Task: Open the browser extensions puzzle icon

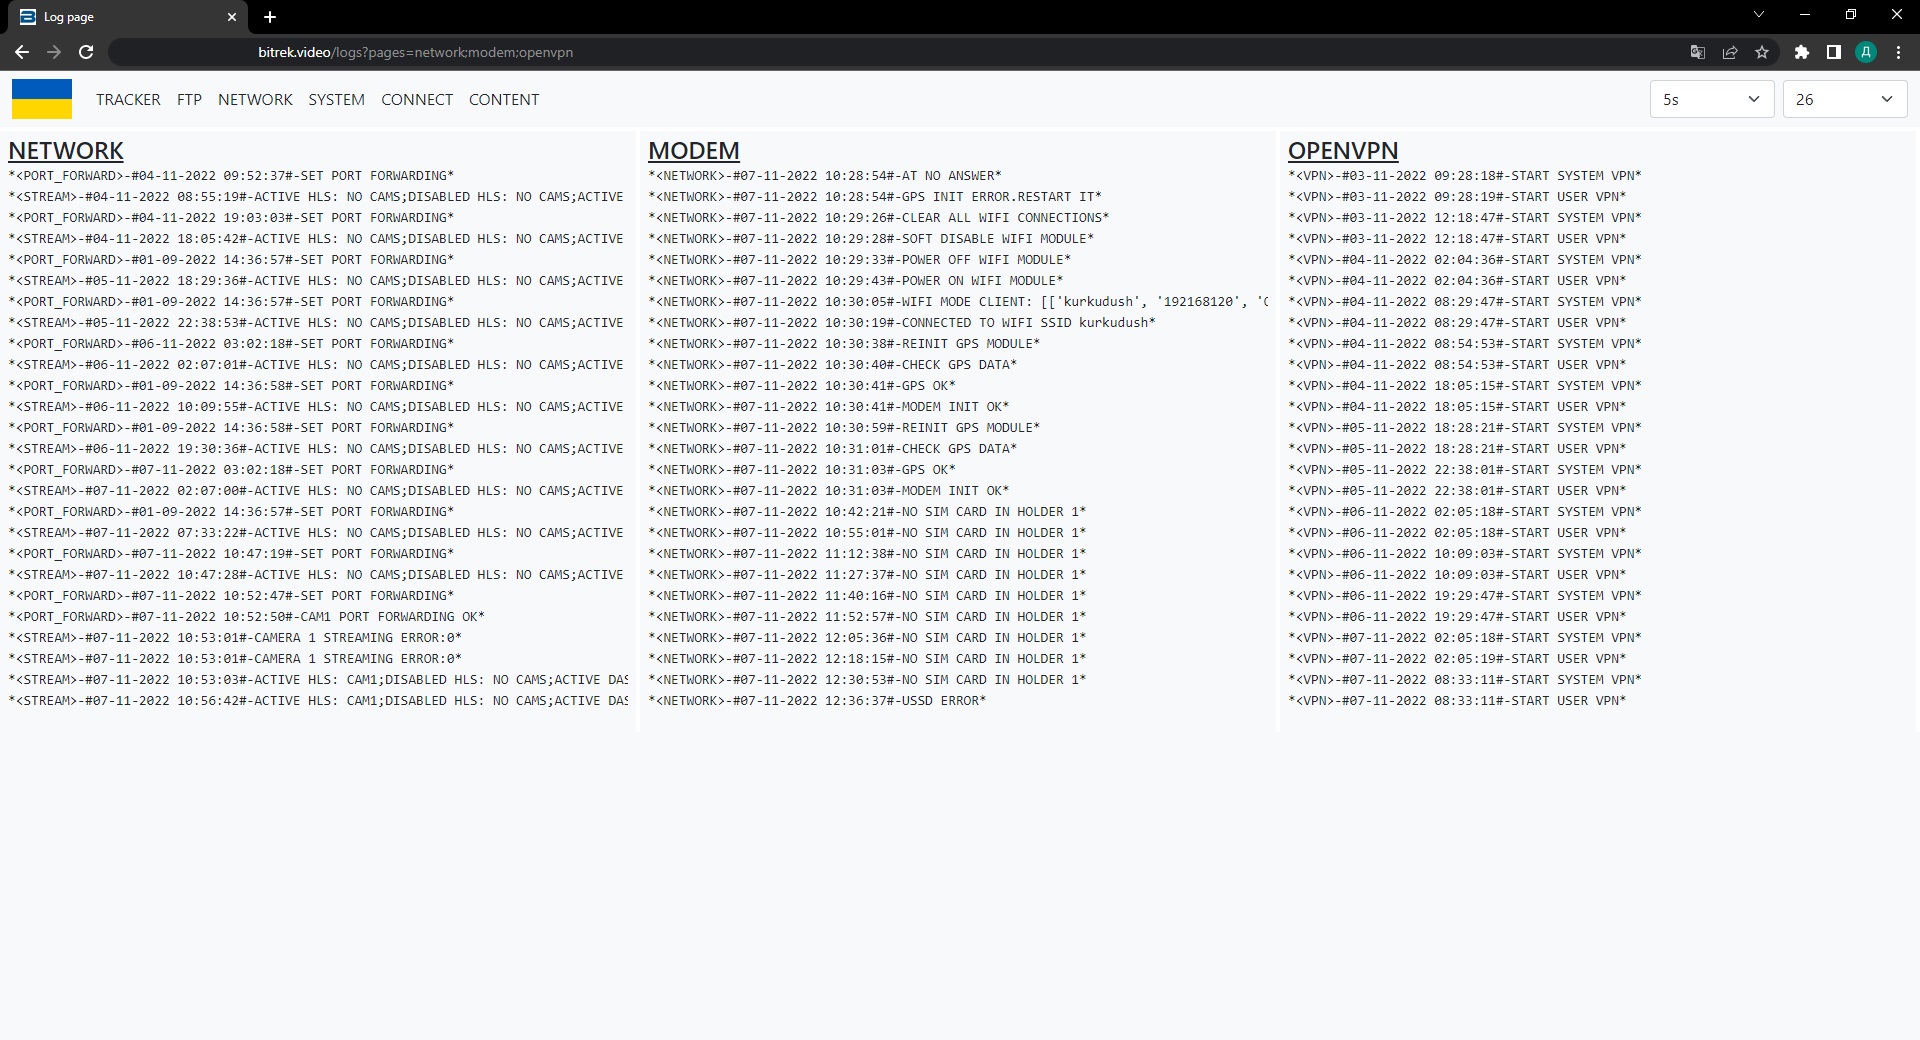Action: pyautogui.click(x=1801, y=52)
